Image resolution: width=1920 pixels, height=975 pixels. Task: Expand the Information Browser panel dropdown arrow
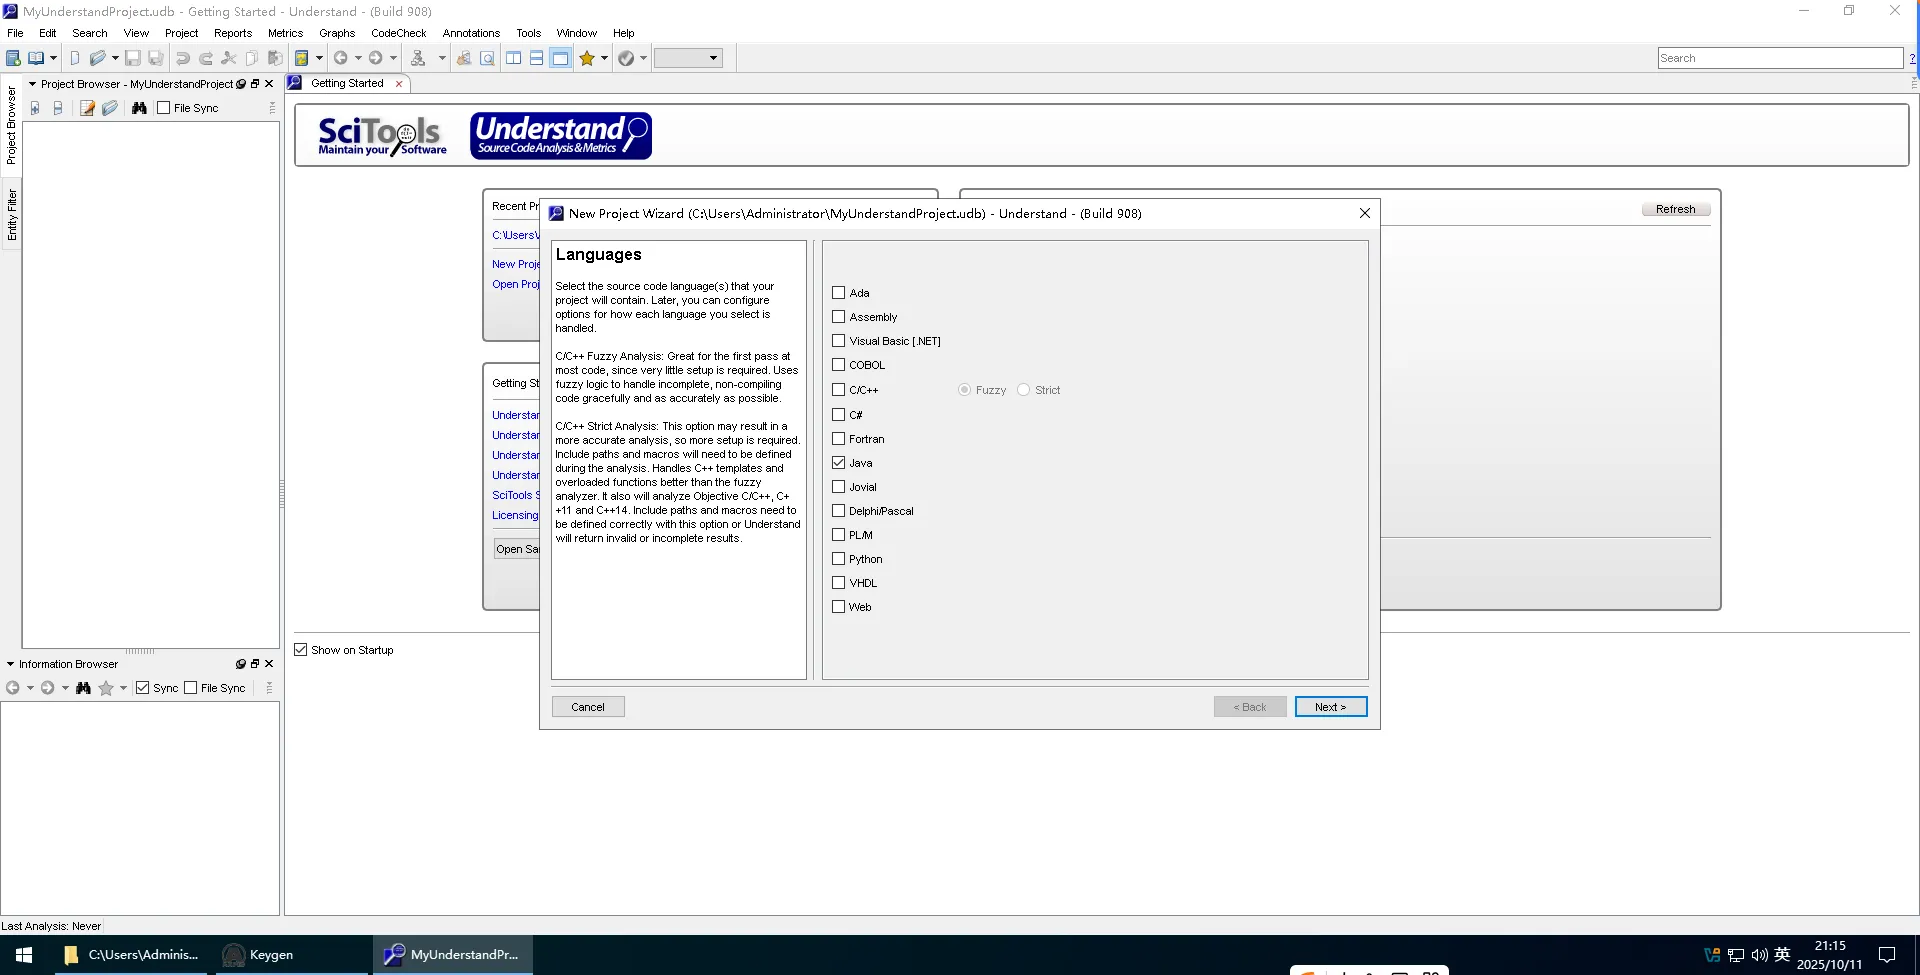pos(10,664)
